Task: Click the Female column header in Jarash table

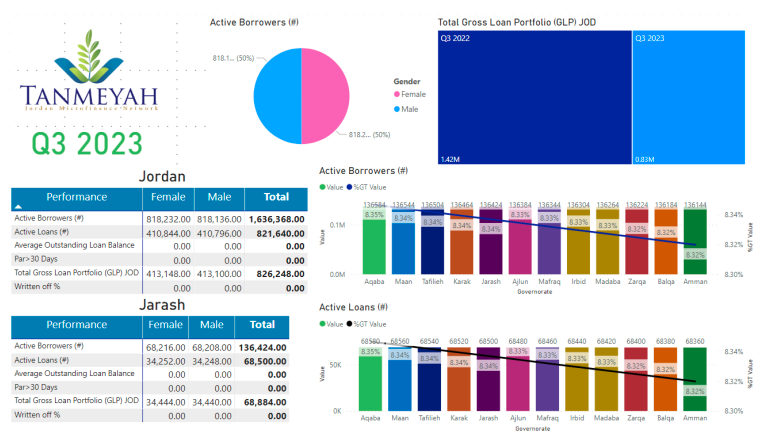Action: pyautogui.click(x=165, y=325)
